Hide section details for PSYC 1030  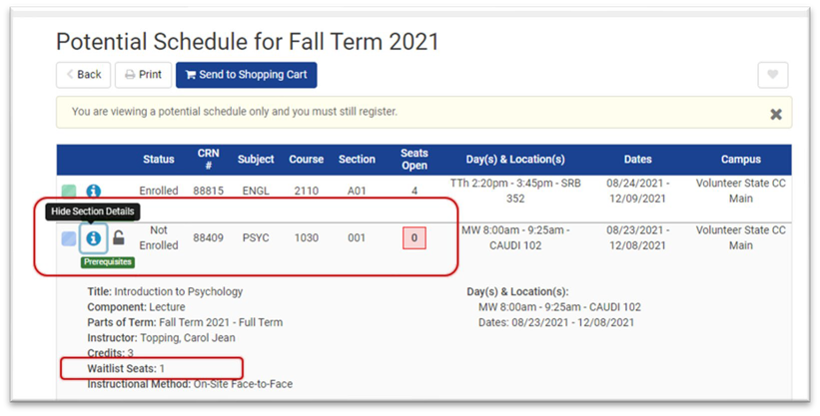[x=93, y=238]
